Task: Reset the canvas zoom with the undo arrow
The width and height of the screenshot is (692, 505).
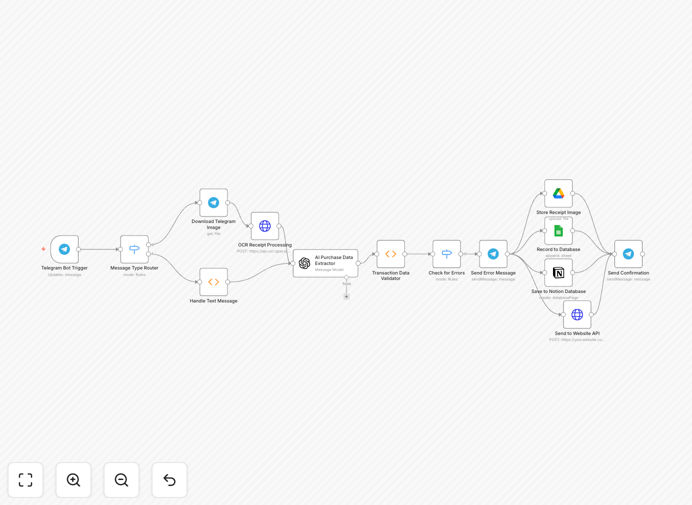Action: (169, 480)
